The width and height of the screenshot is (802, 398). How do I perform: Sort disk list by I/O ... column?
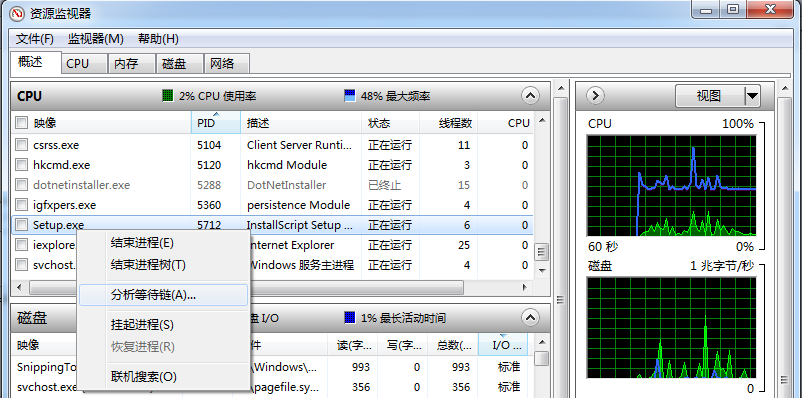point(503,345)
